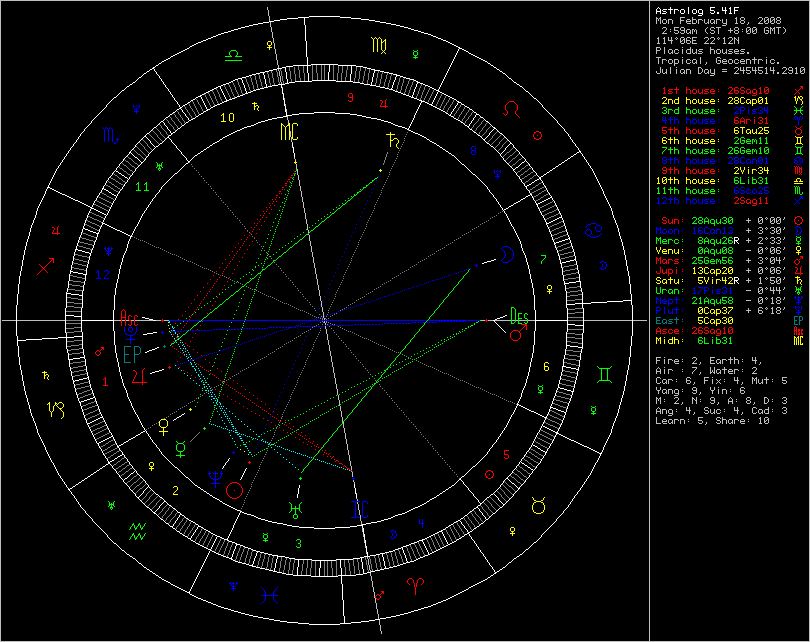Select the large red Sun glyph inside wheel
Viewport: 810px width, 642px height.
click(x=235, y=490)
